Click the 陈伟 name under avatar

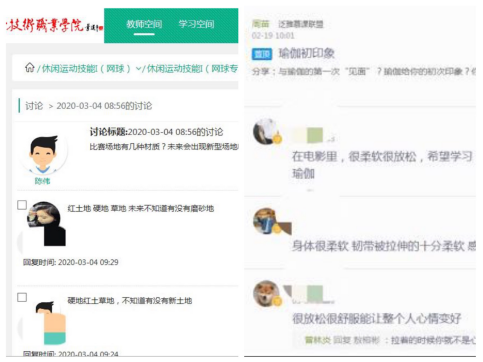[x=42, y=181]
